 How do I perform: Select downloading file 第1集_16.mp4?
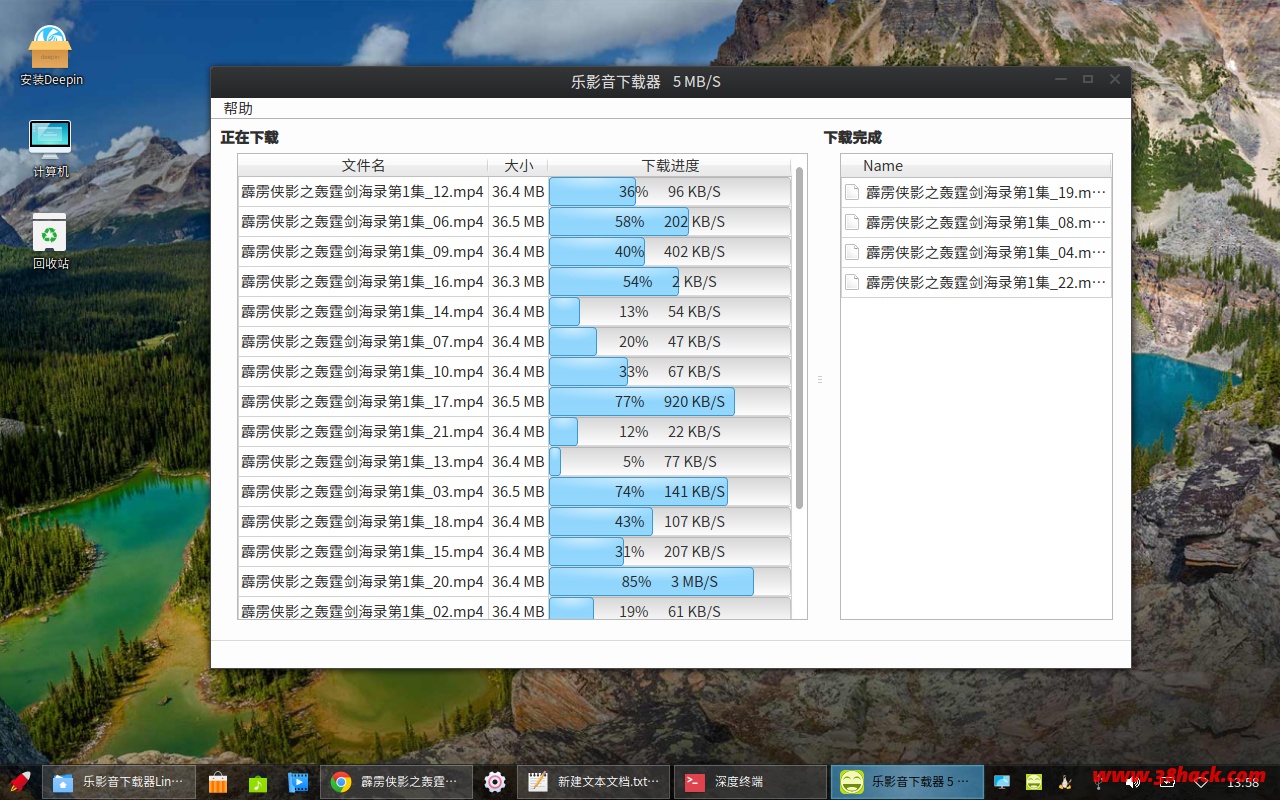point(362,281)
